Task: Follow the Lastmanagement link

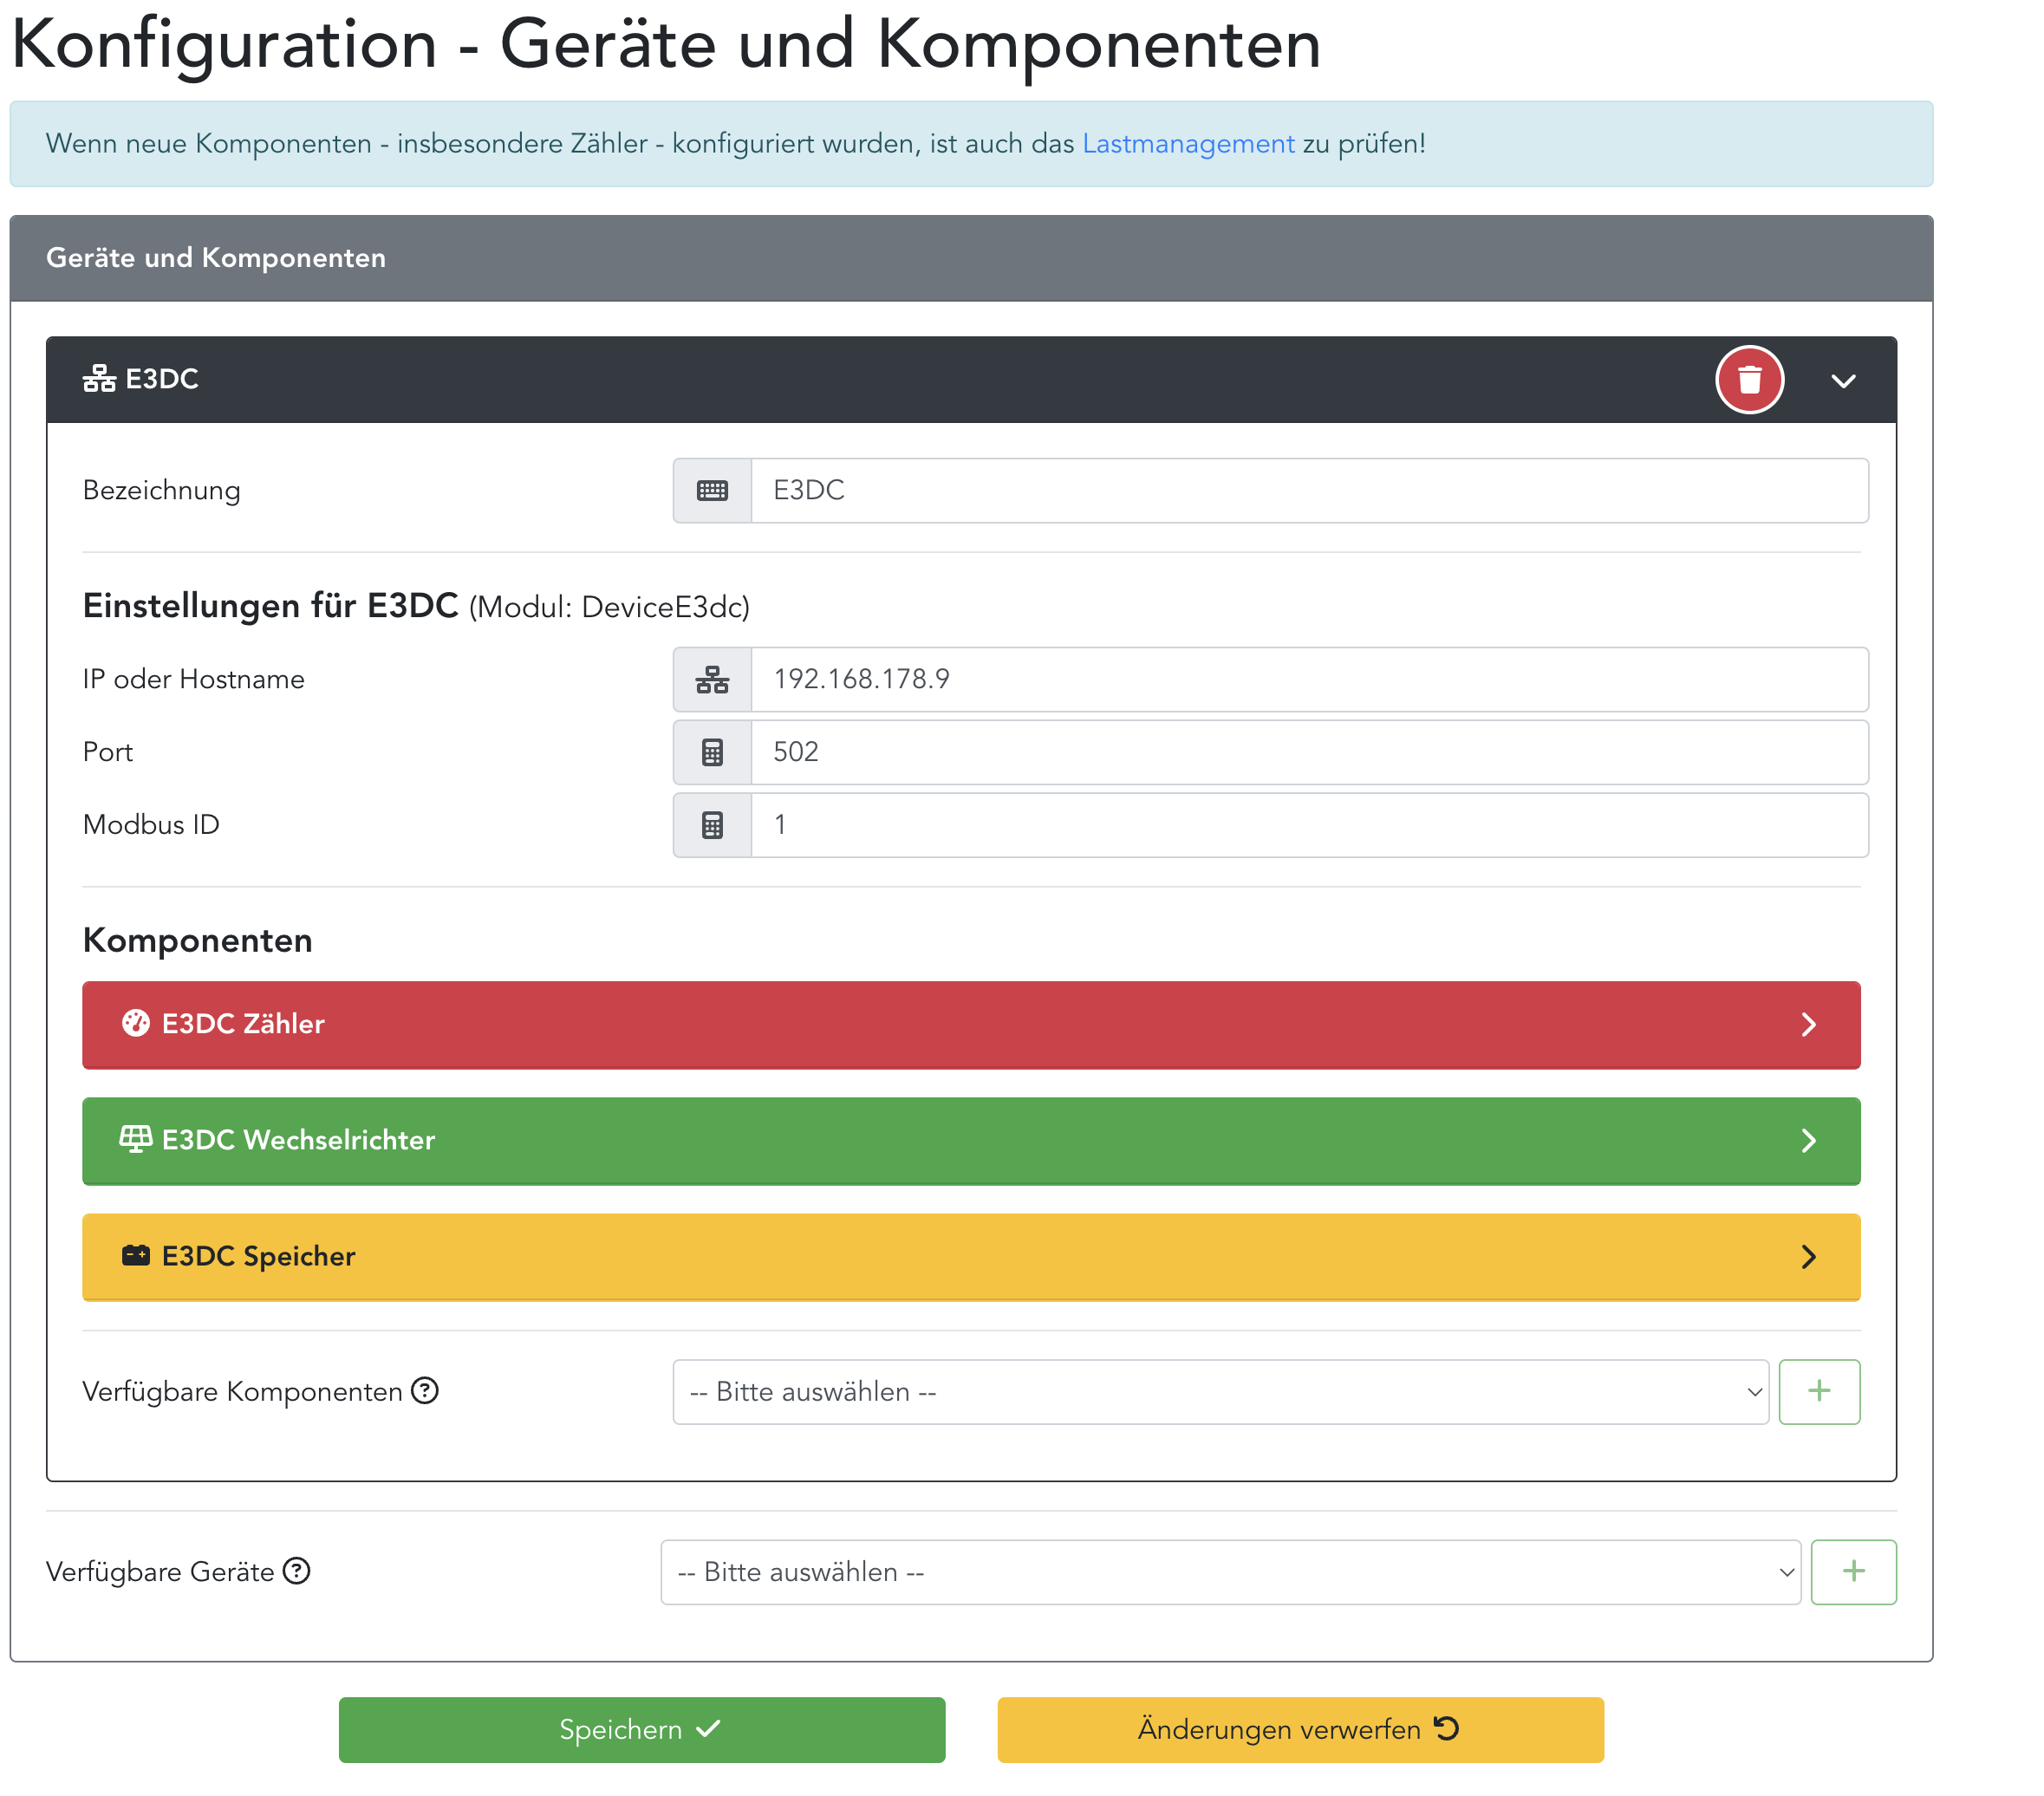Action: [x=1188, y=144]
